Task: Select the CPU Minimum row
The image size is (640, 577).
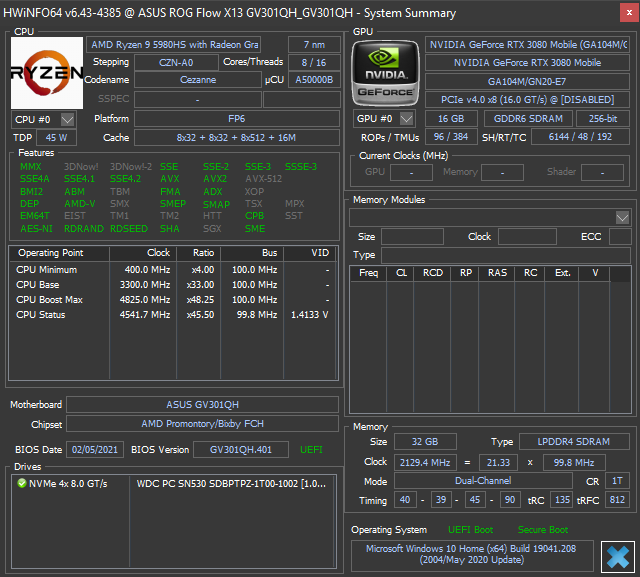Action: [173, 270]
